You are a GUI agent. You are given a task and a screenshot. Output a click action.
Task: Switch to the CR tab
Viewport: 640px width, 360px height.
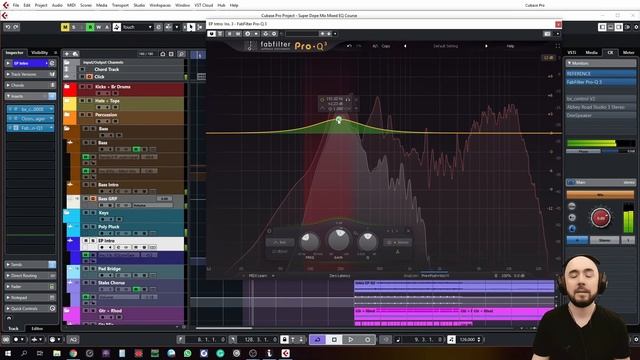pos(610,53)
